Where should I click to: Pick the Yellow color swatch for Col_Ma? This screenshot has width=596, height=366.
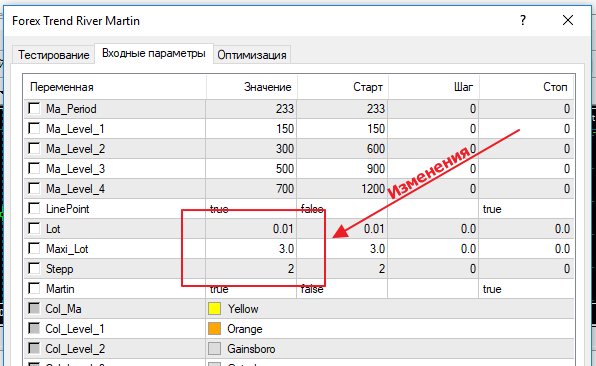click(x=214, y=309)
